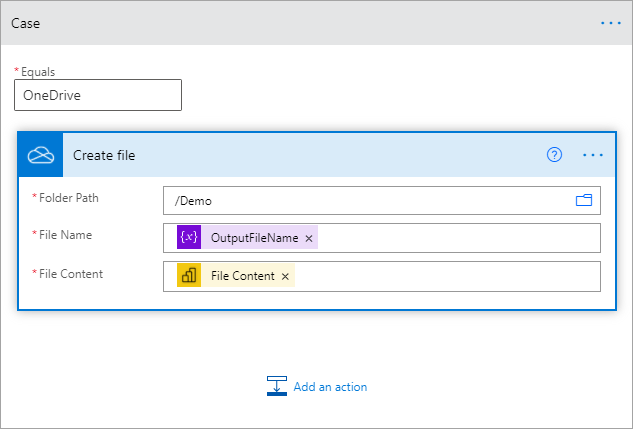Open the folder picker for Folder Path

584,200
